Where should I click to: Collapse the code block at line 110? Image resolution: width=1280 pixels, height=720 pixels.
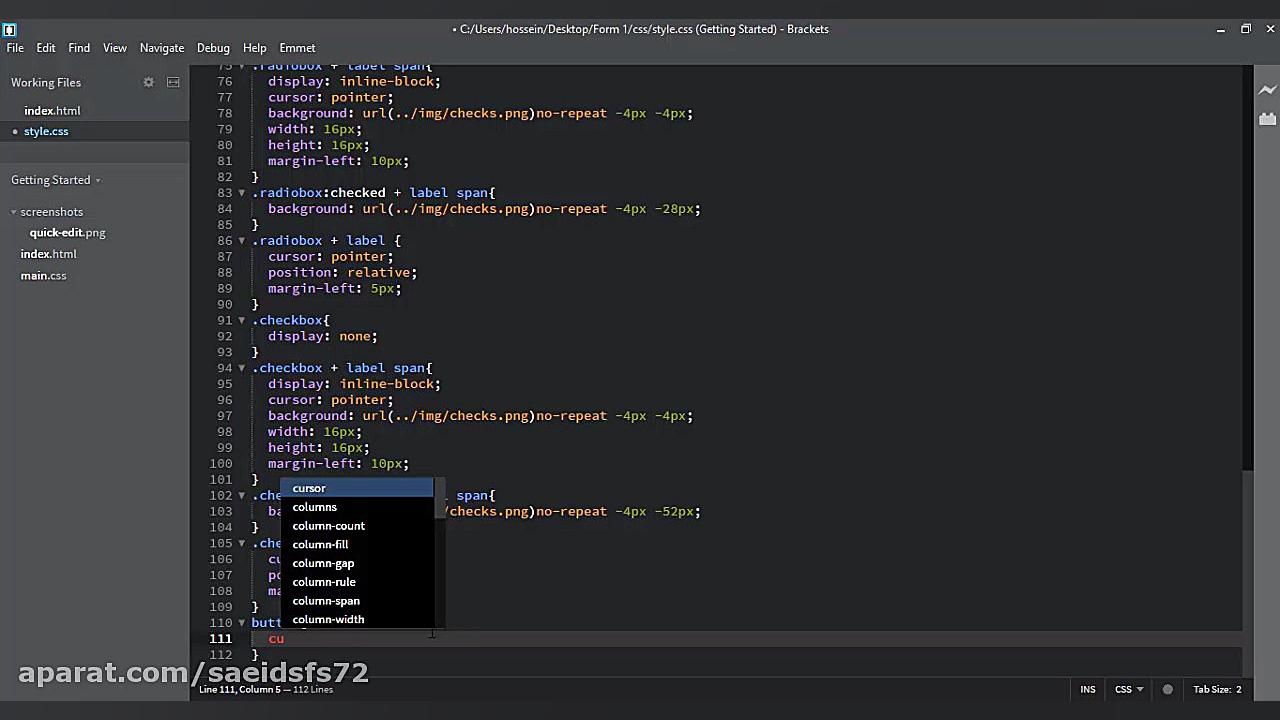pyautogui.click(x=241, y=623)
